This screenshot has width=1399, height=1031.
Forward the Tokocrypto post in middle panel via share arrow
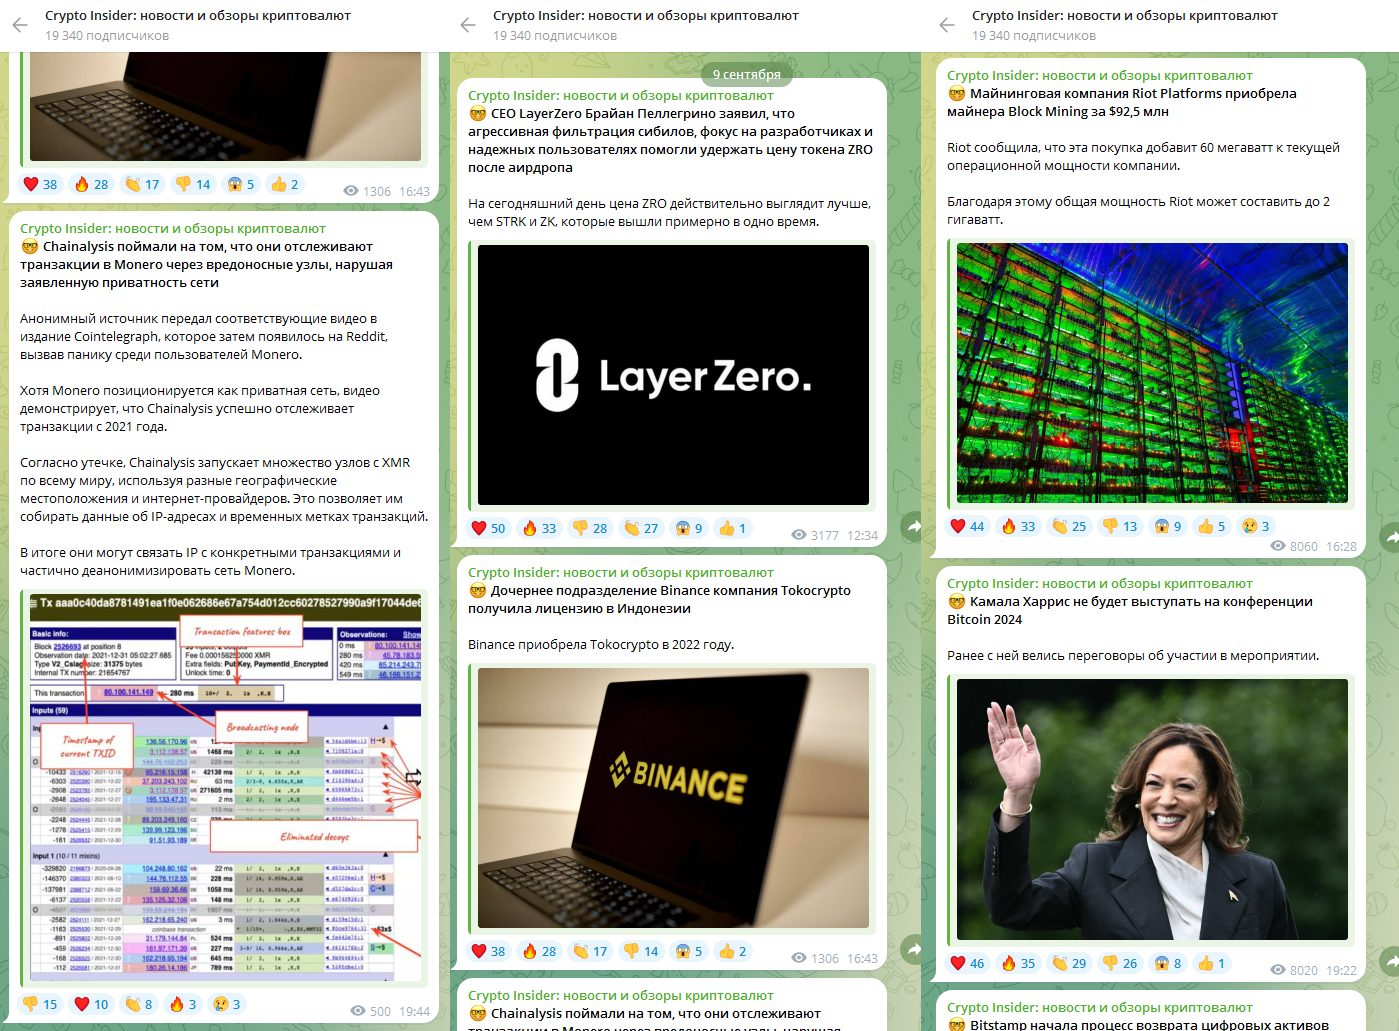913,949
